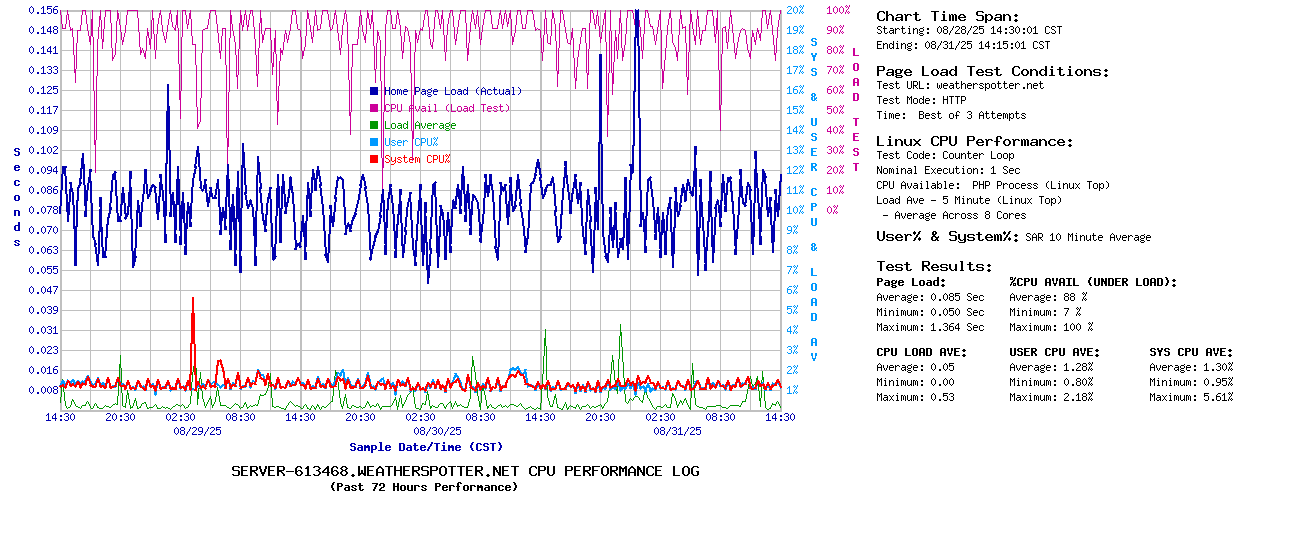Click the 100% label on Load Test axis
The height and width of the screenshot is (550, 1300).
(x=838, y=10)
